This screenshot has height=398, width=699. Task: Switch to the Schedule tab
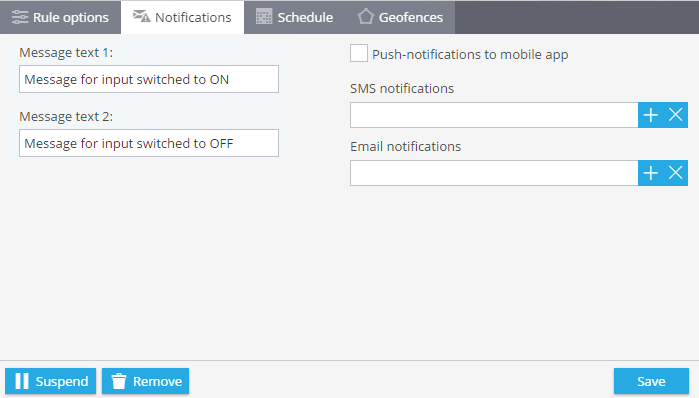point(295,17)
